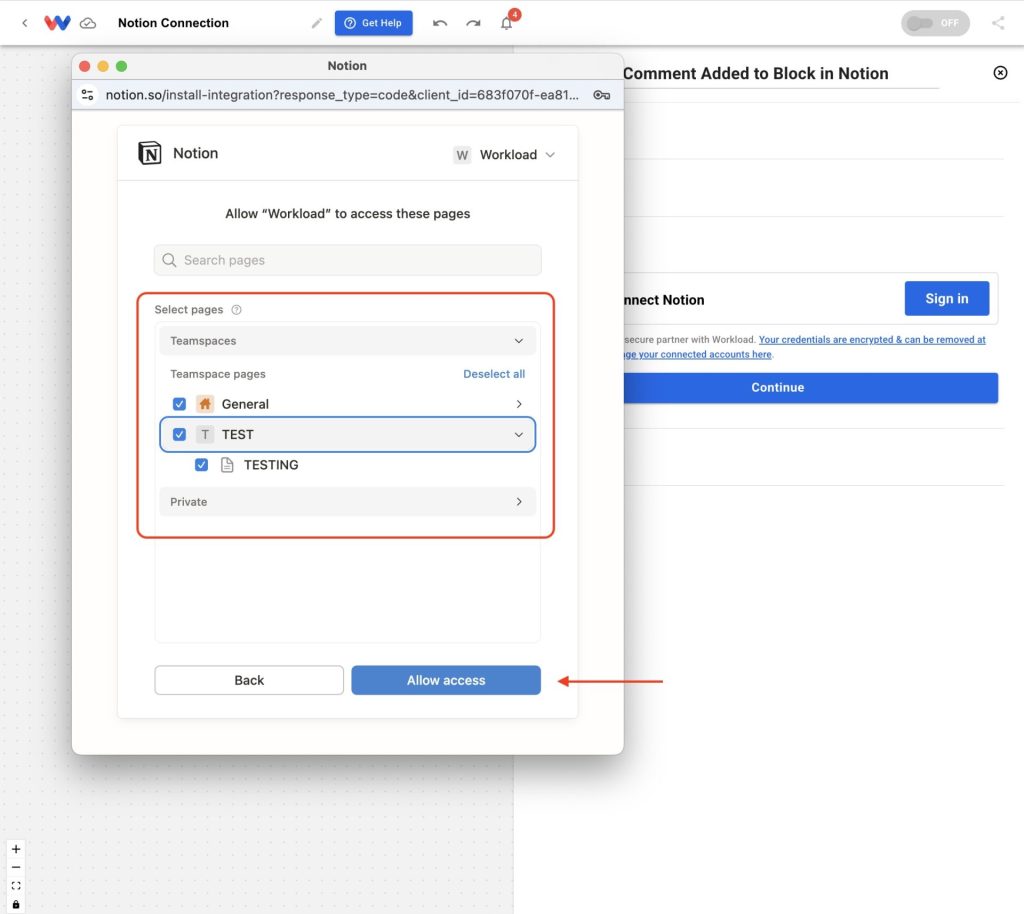Screen dimensions: 1024x914
Task: Click the Notion popup URL address
Action: click(342, 95)
